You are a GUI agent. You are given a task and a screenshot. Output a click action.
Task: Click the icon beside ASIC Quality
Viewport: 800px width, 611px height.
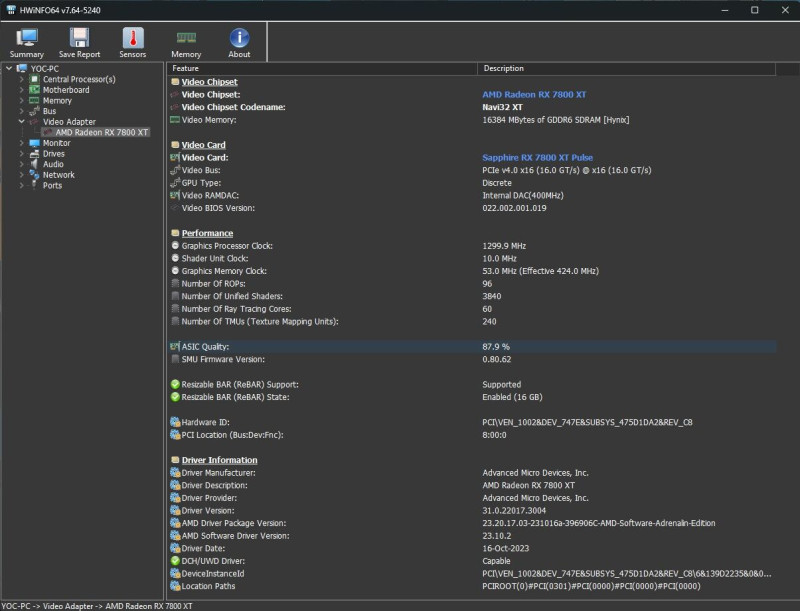(175, 347)
